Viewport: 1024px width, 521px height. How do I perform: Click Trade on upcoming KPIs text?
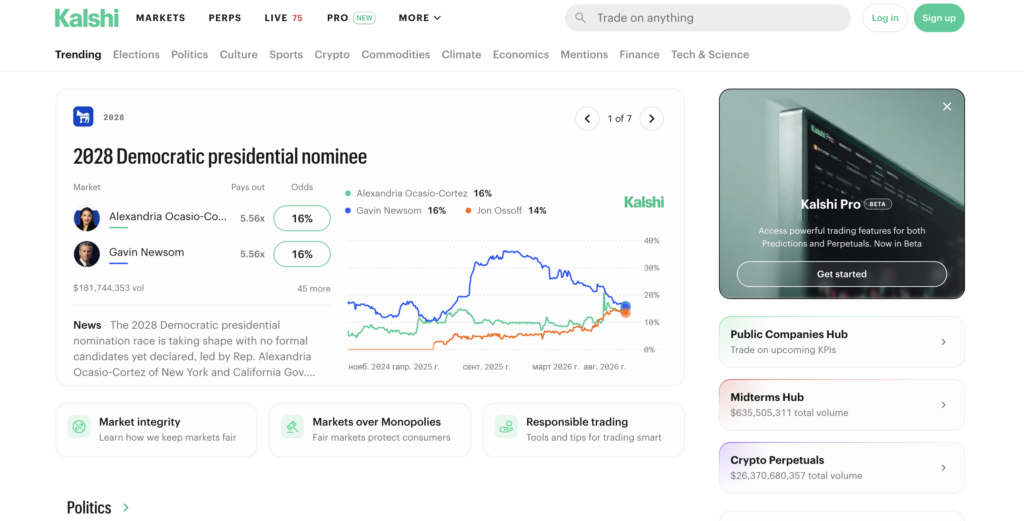coord(783,350)
